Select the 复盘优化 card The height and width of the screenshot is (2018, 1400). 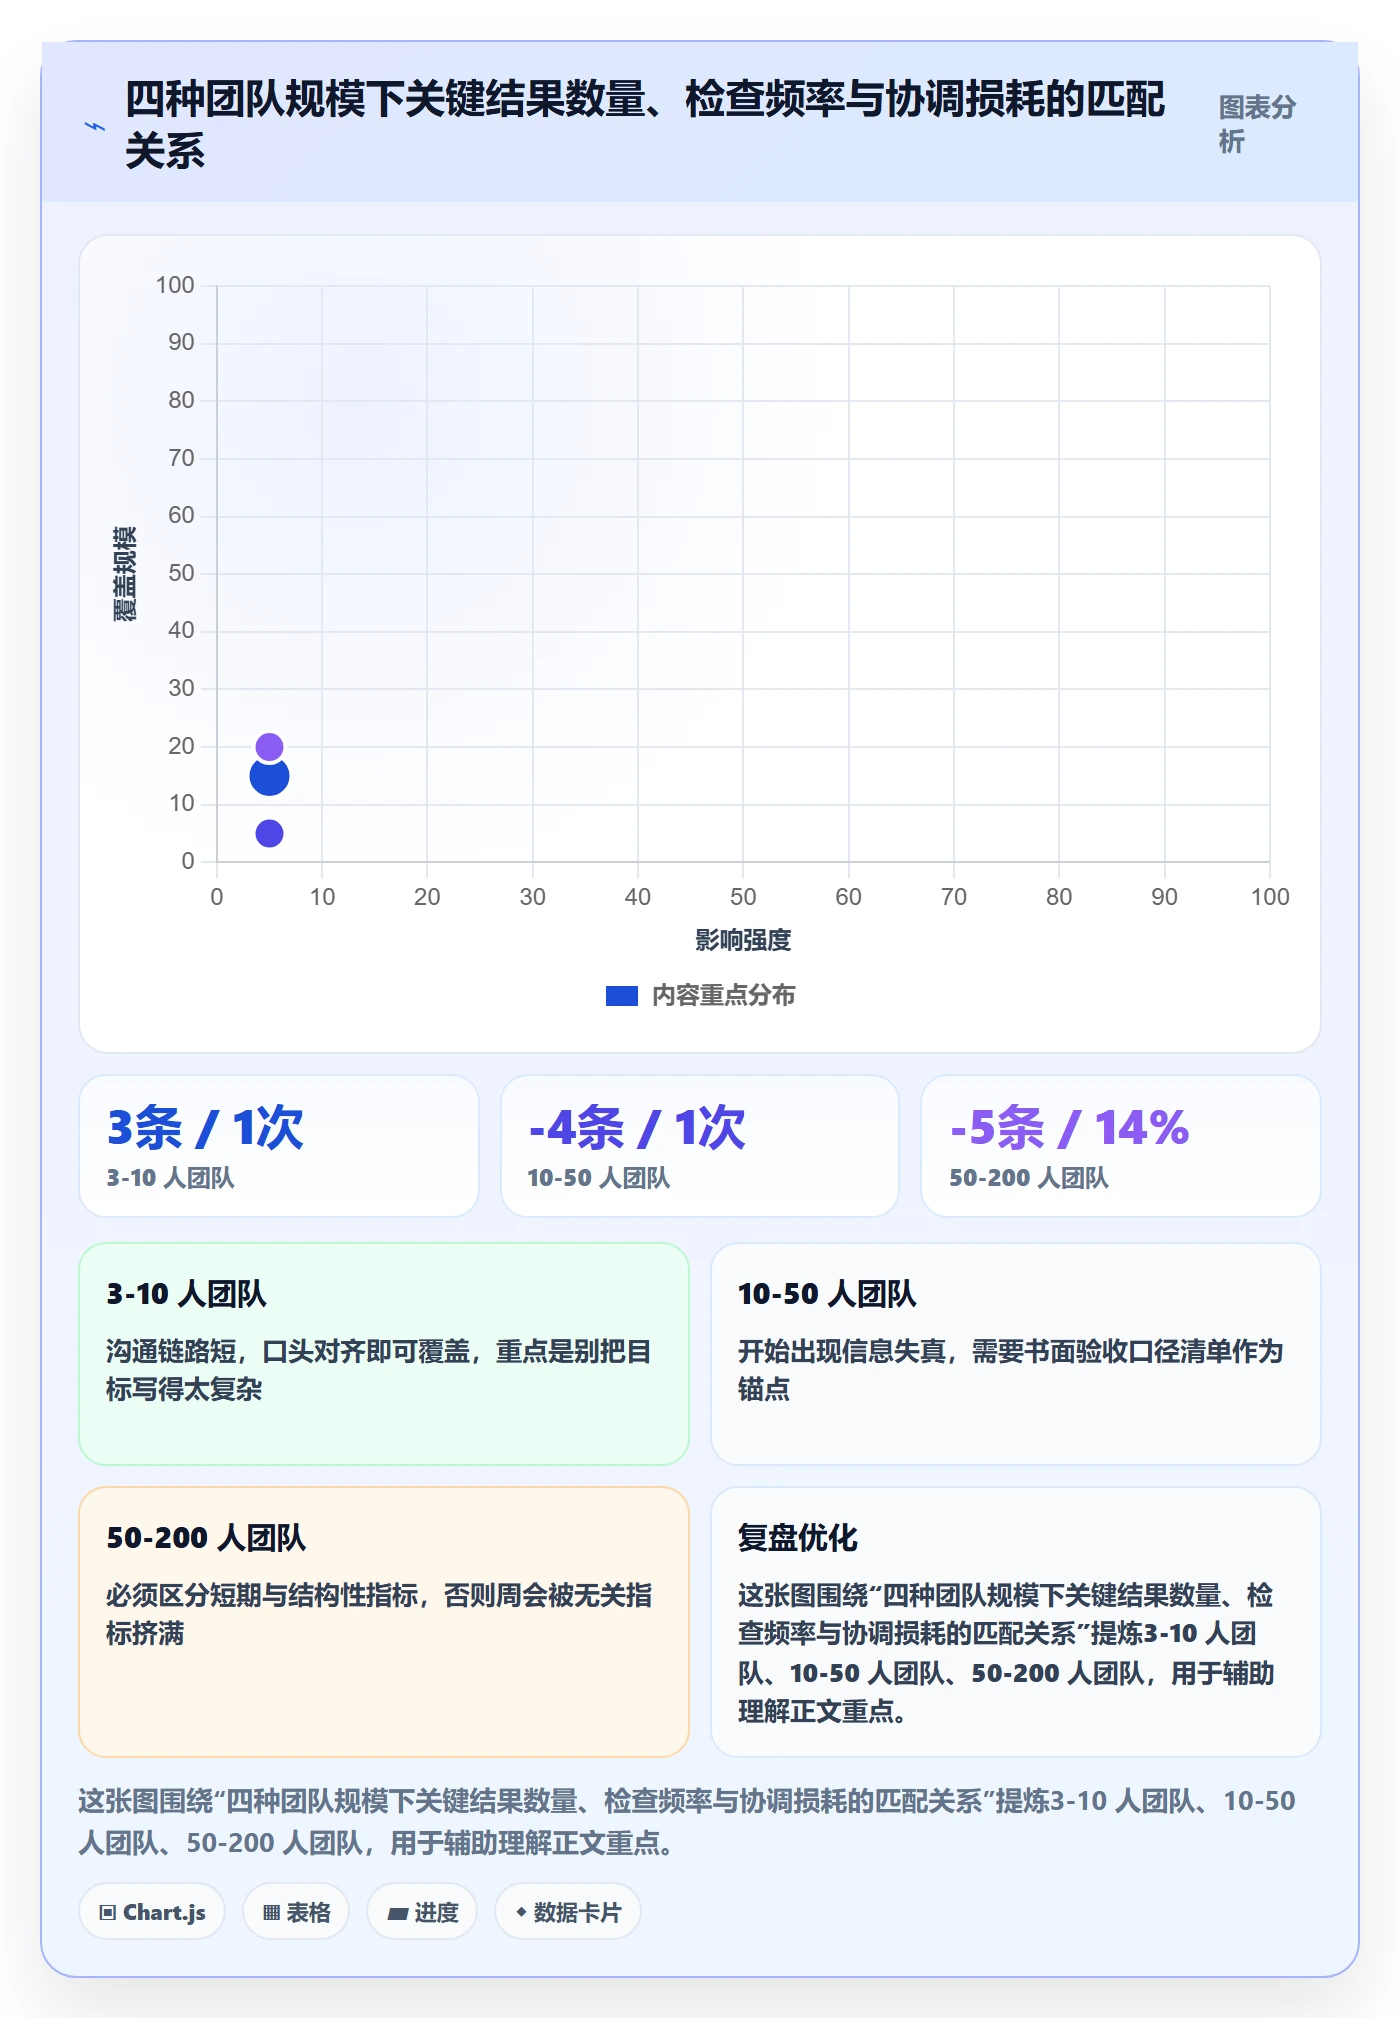[1016, 1621]
